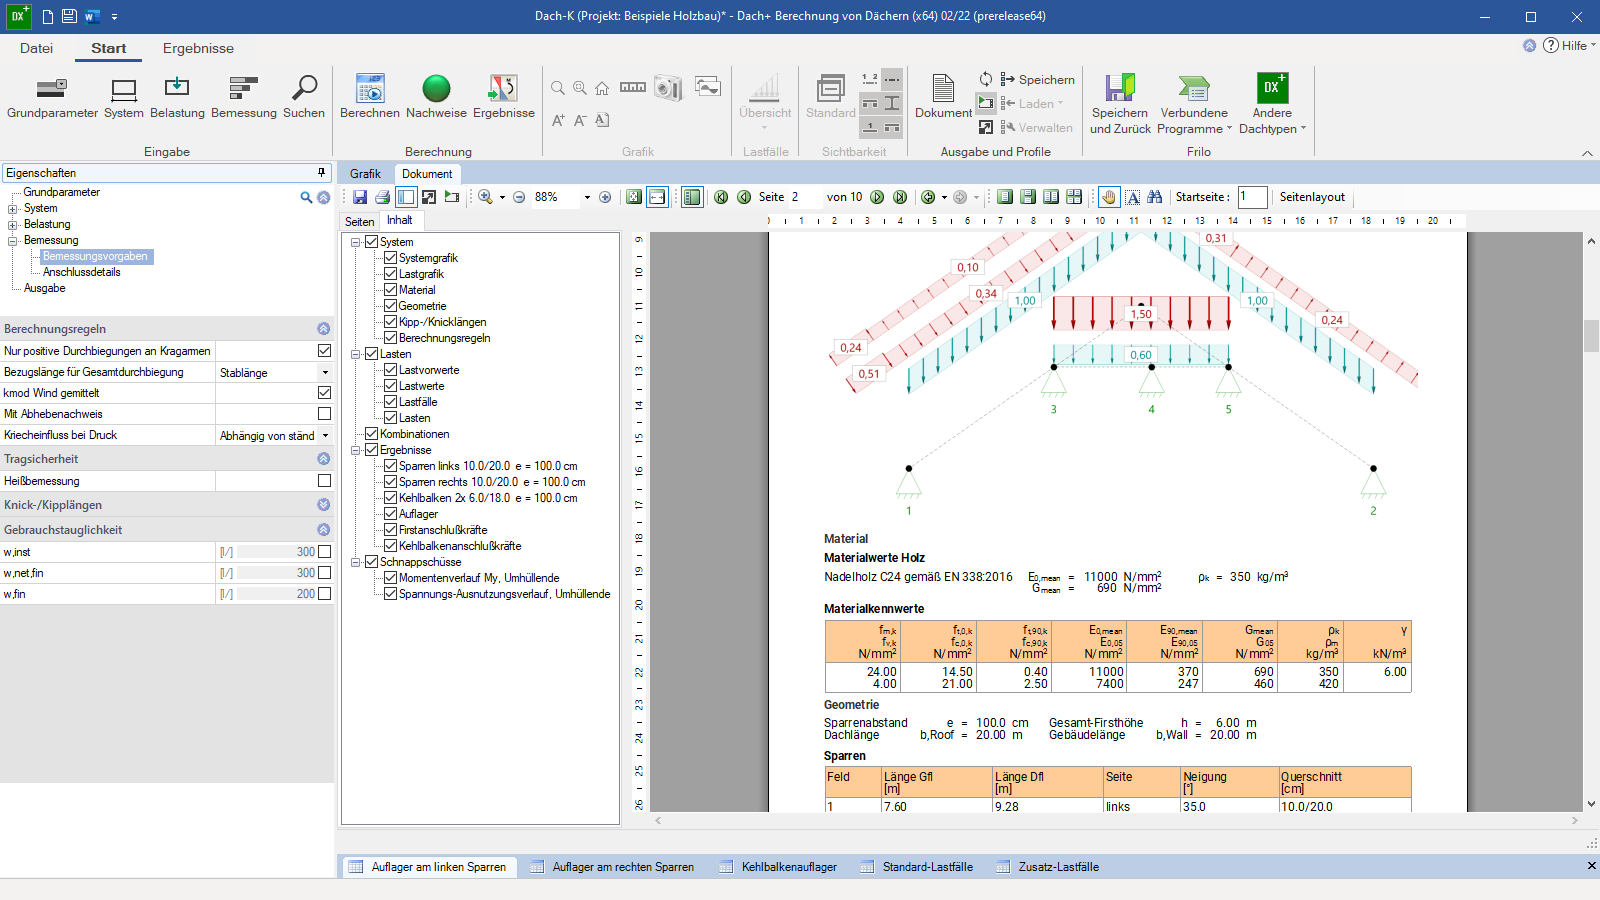Click the Startseite number field
The image size is (1600, 900).
point(1252,197)
